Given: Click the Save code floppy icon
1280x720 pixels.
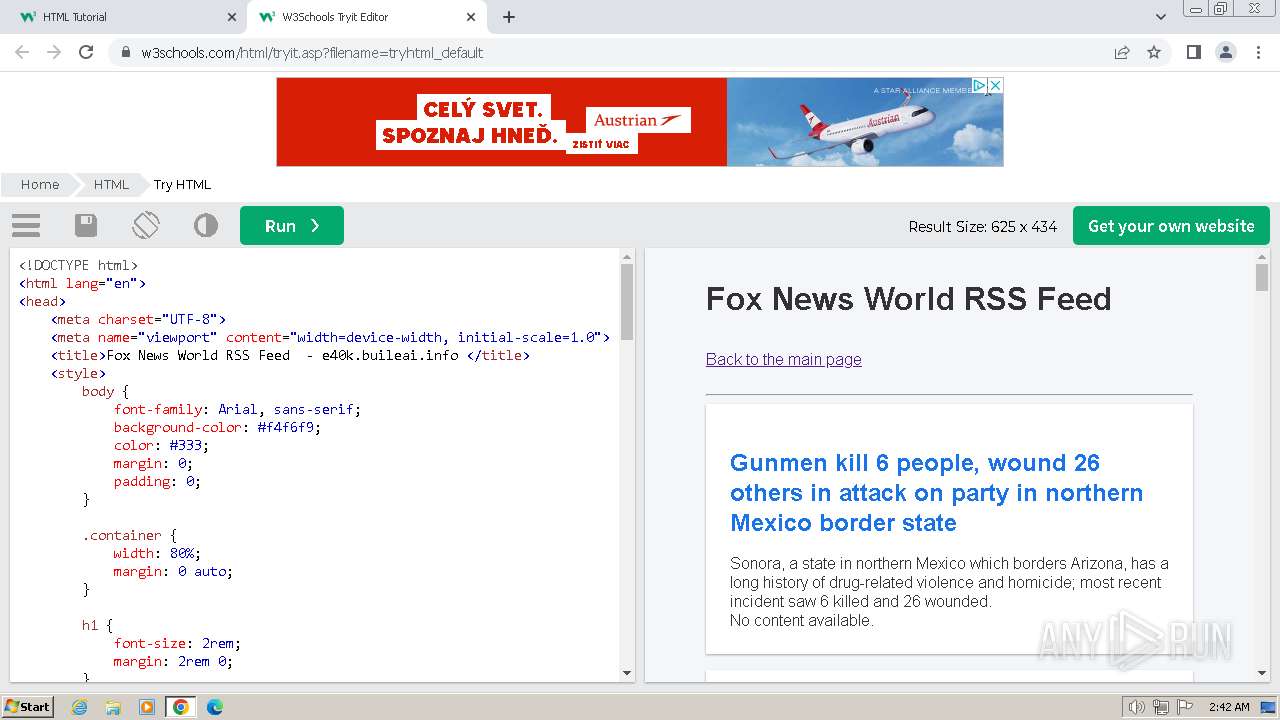Looking at the screenshot, I should [x=86, y=225].
